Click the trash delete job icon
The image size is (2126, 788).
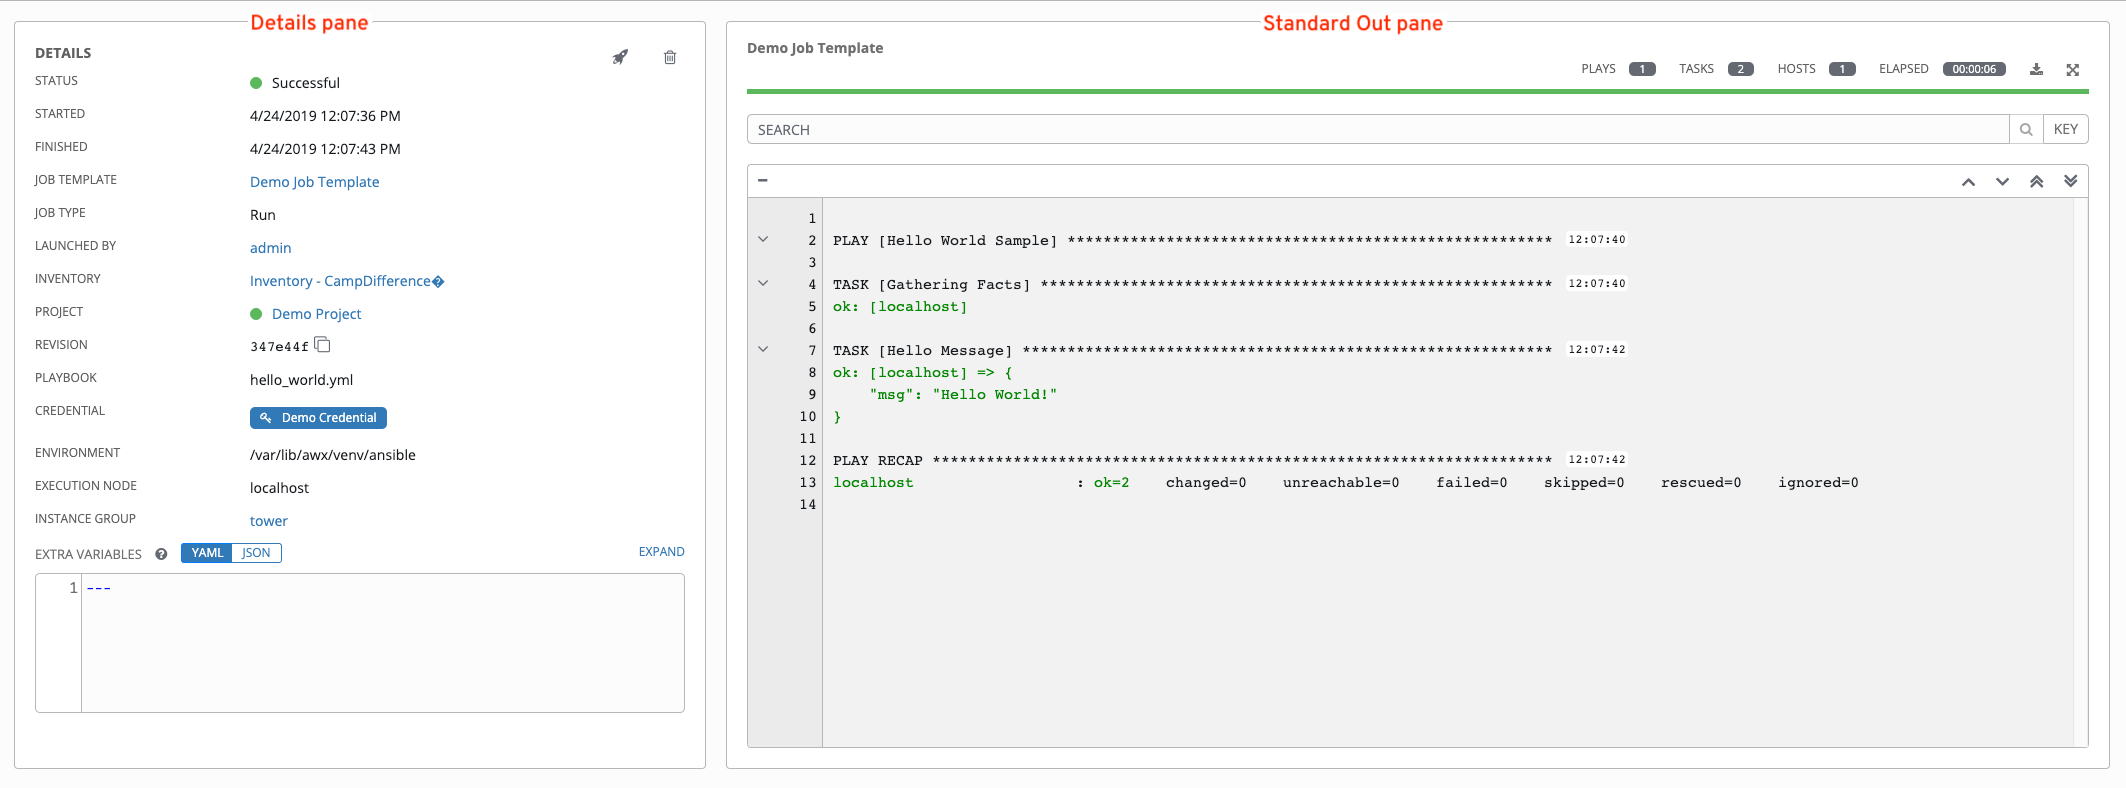[670, 57]
